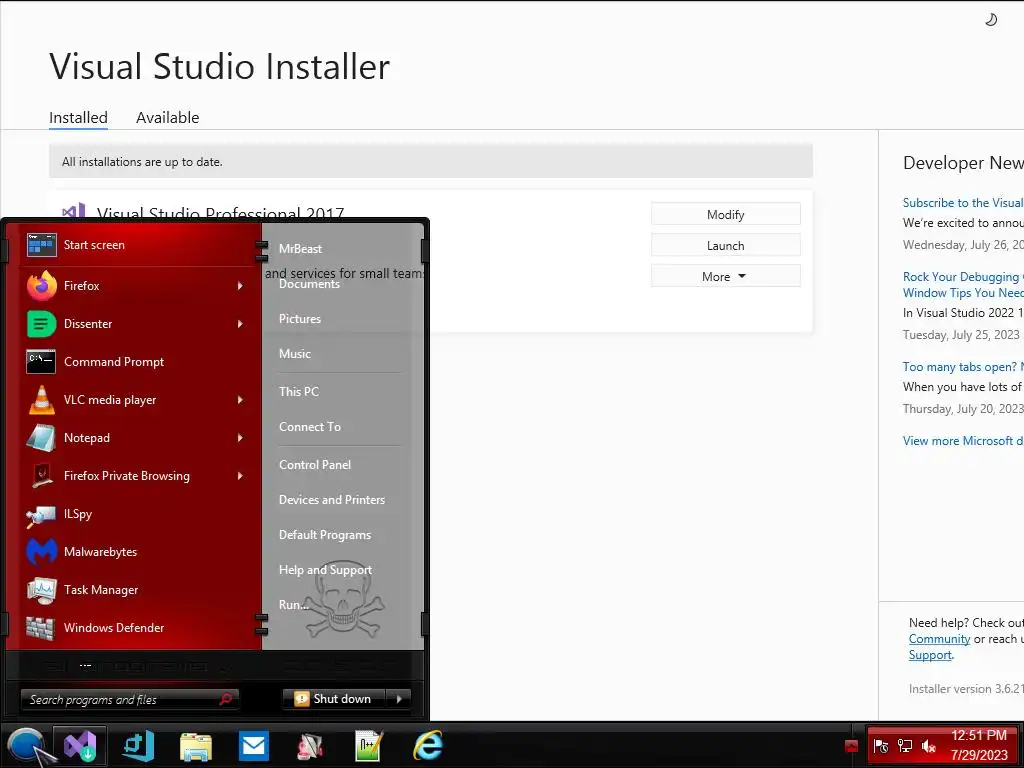Open Default Programs from the Start menu

click(x=325, y=535)
